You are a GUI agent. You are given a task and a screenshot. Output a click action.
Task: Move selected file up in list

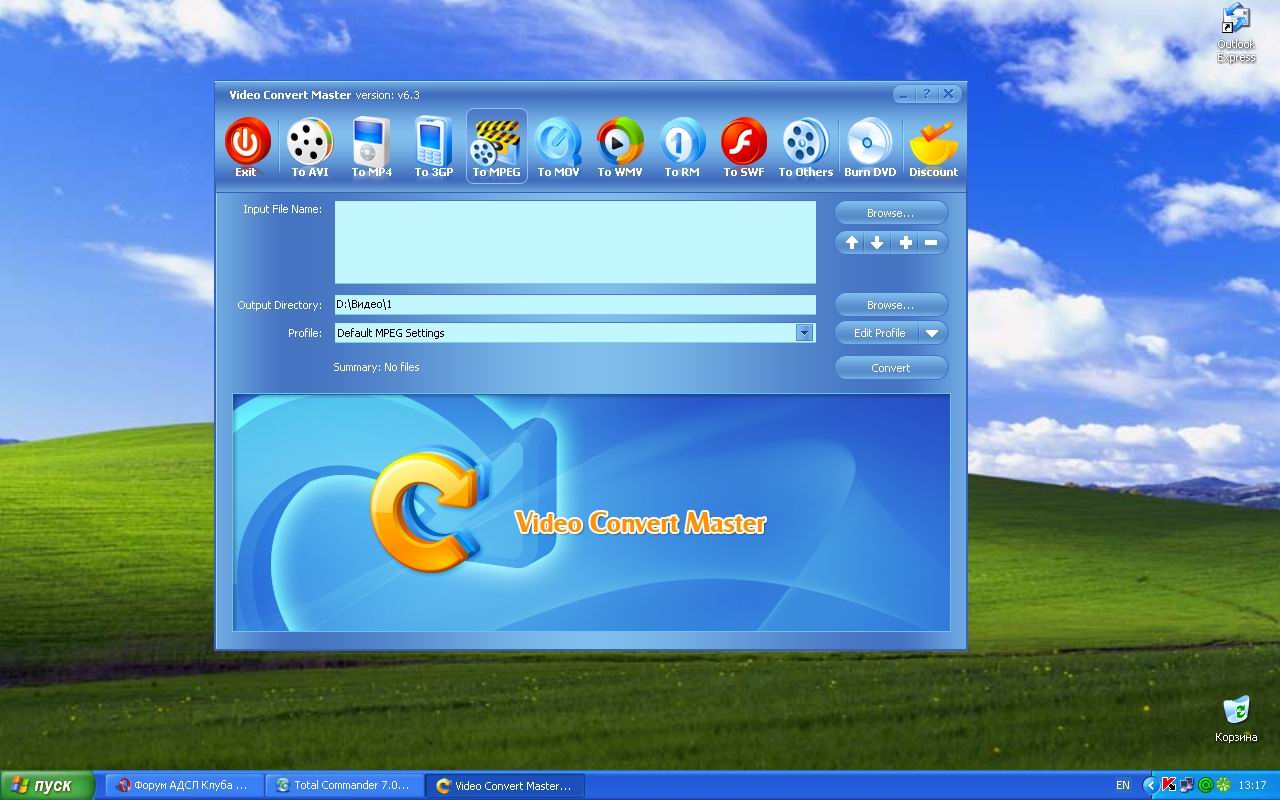(x=852, y=243)
